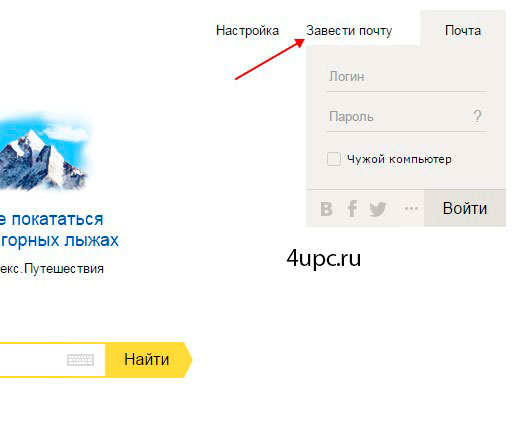513x438 pixels.
Task: Focus the Пароль input field
Action: point(398,117)
